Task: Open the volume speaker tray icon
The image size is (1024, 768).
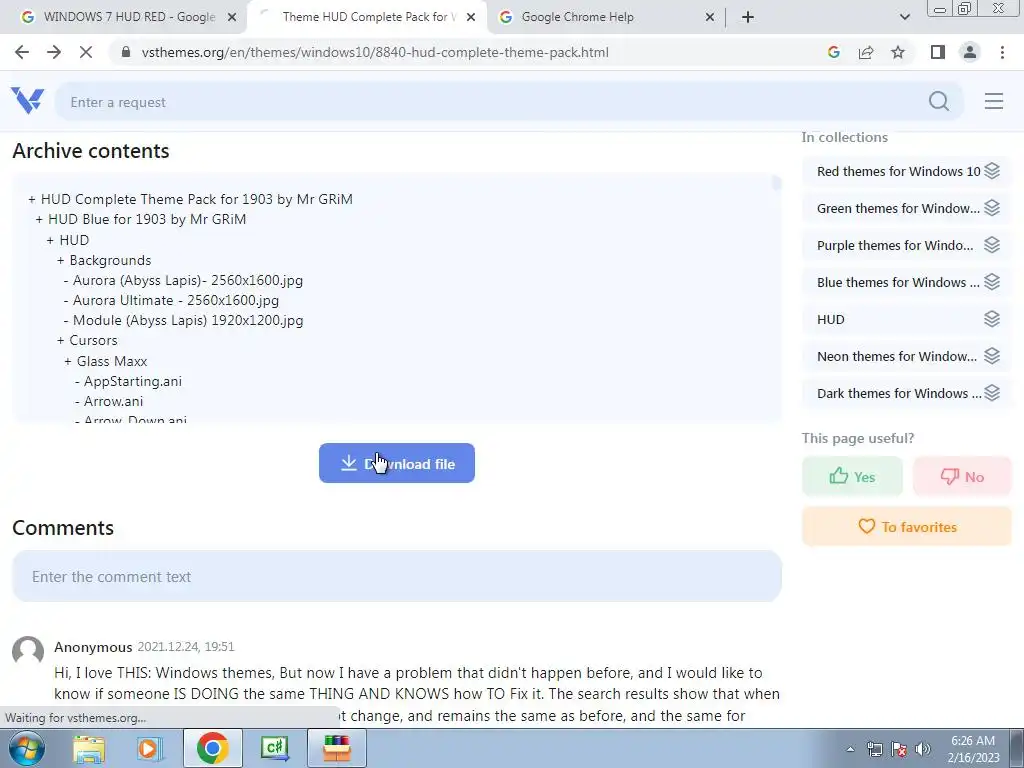Action: click(x=922, y=749)
